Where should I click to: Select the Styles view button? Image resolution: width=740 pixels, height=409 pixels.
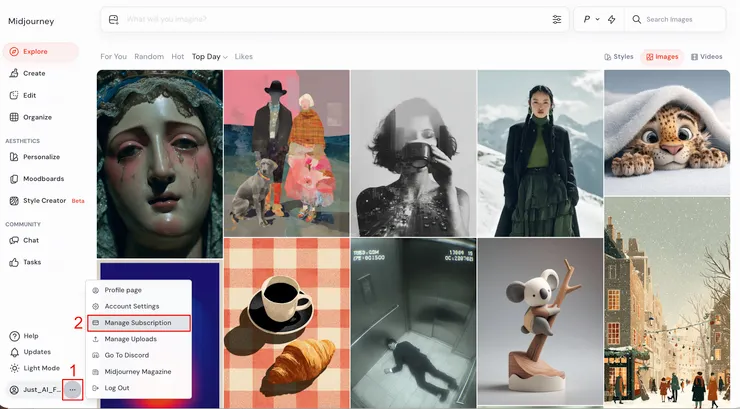619,57
